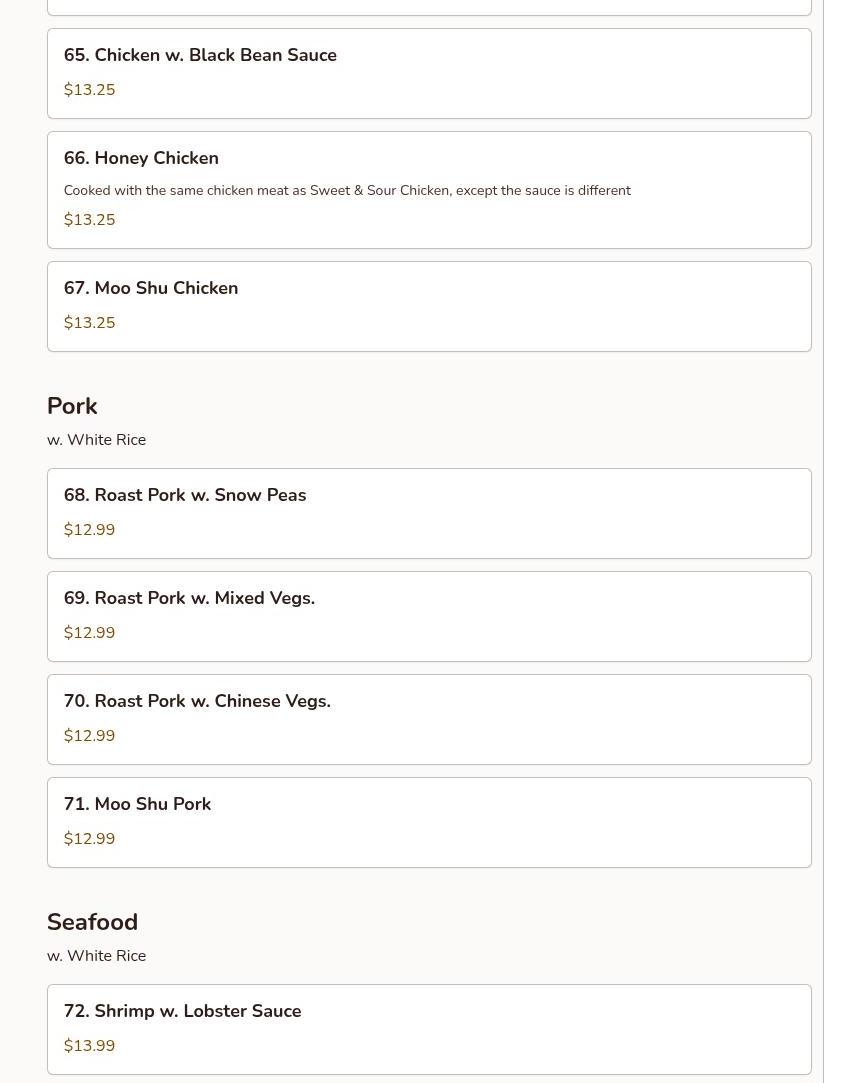The width and height of the screenshot is (844, 1083).
Task: Select 65. Chicken w. Black Bean Sauce
Action: pos(429,73)
